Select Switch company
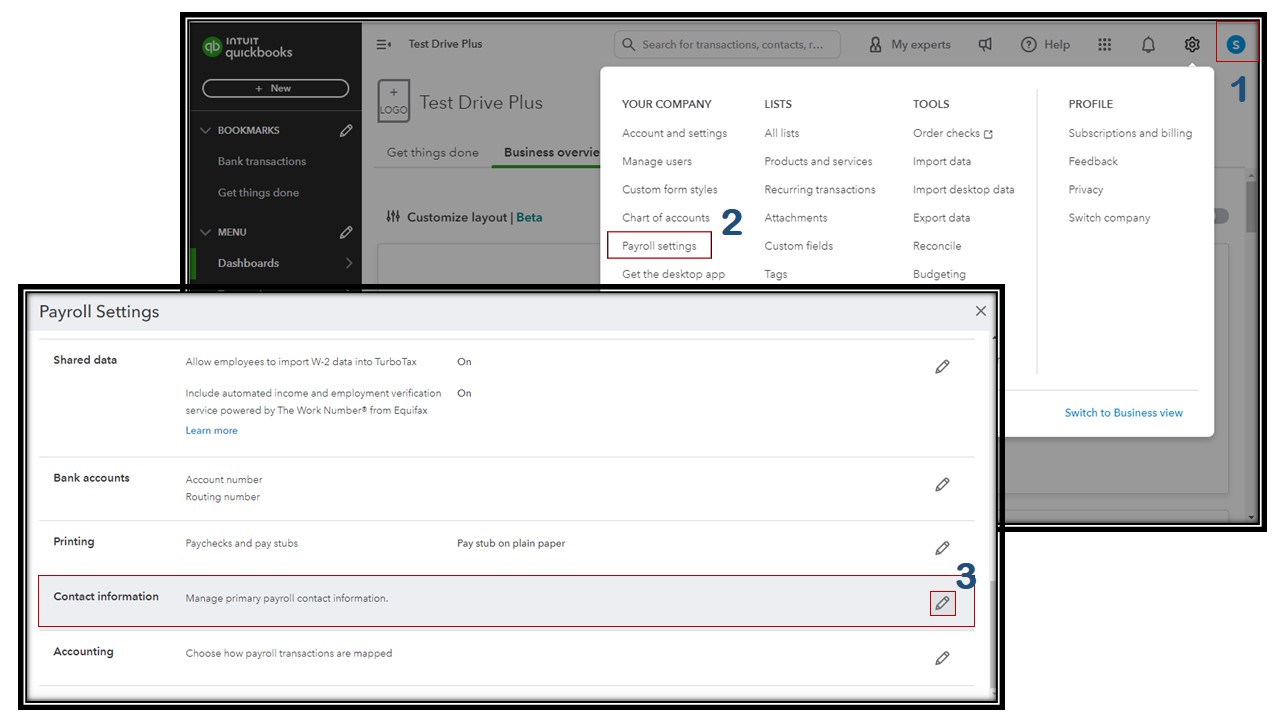 click(x=1109, y=217)
